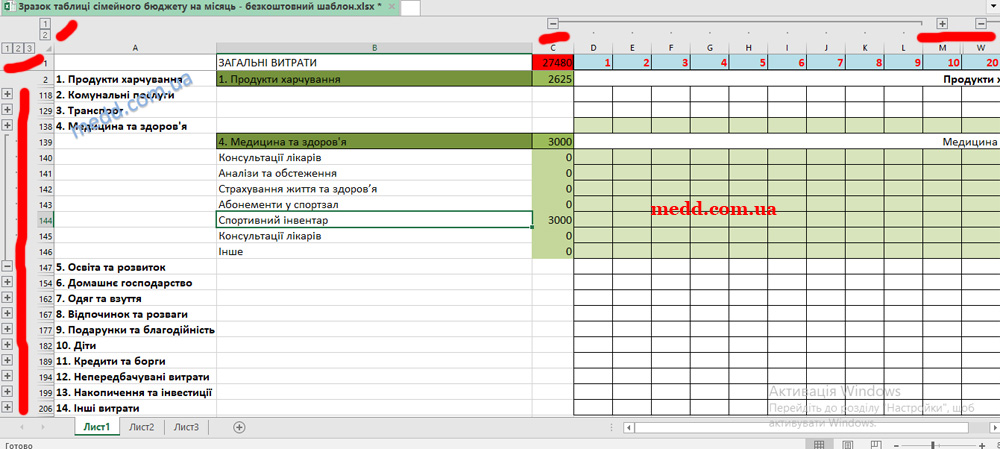Select the Аналізи та обстеження cell
Screen dimensions: 1000x449
click(374, 173)
